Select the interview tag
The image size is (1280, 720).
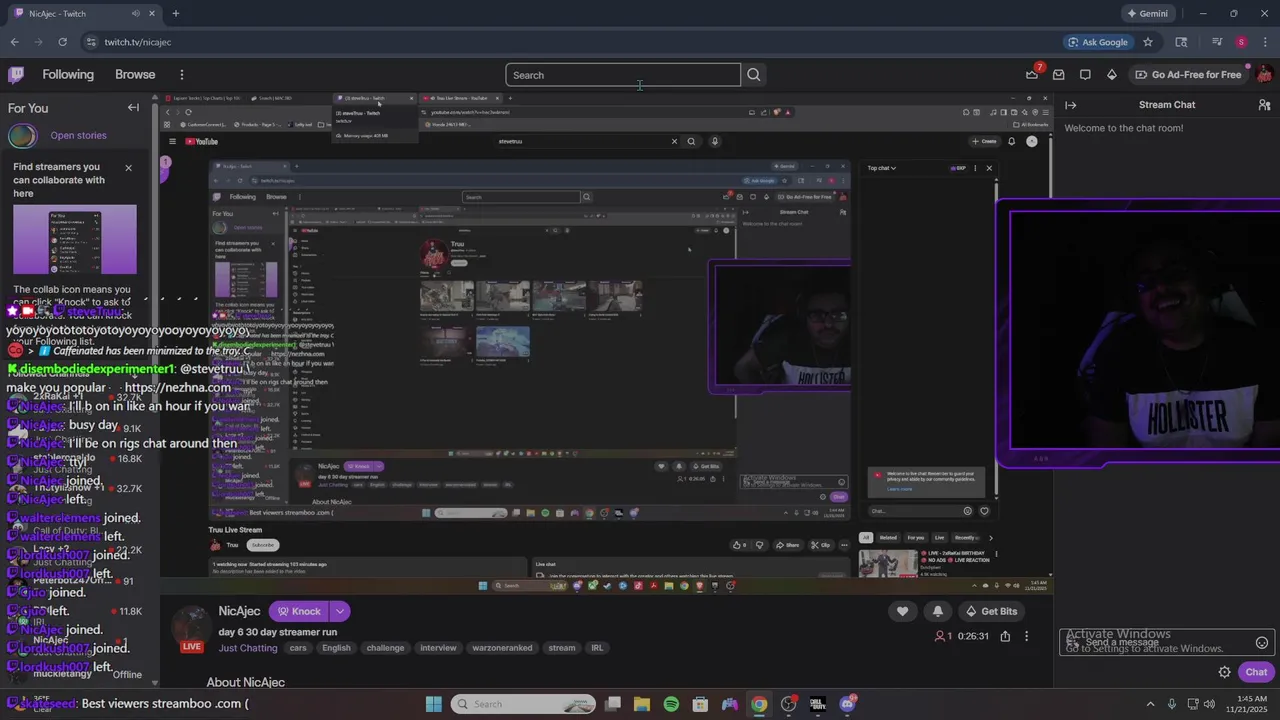tap(438, 648)
